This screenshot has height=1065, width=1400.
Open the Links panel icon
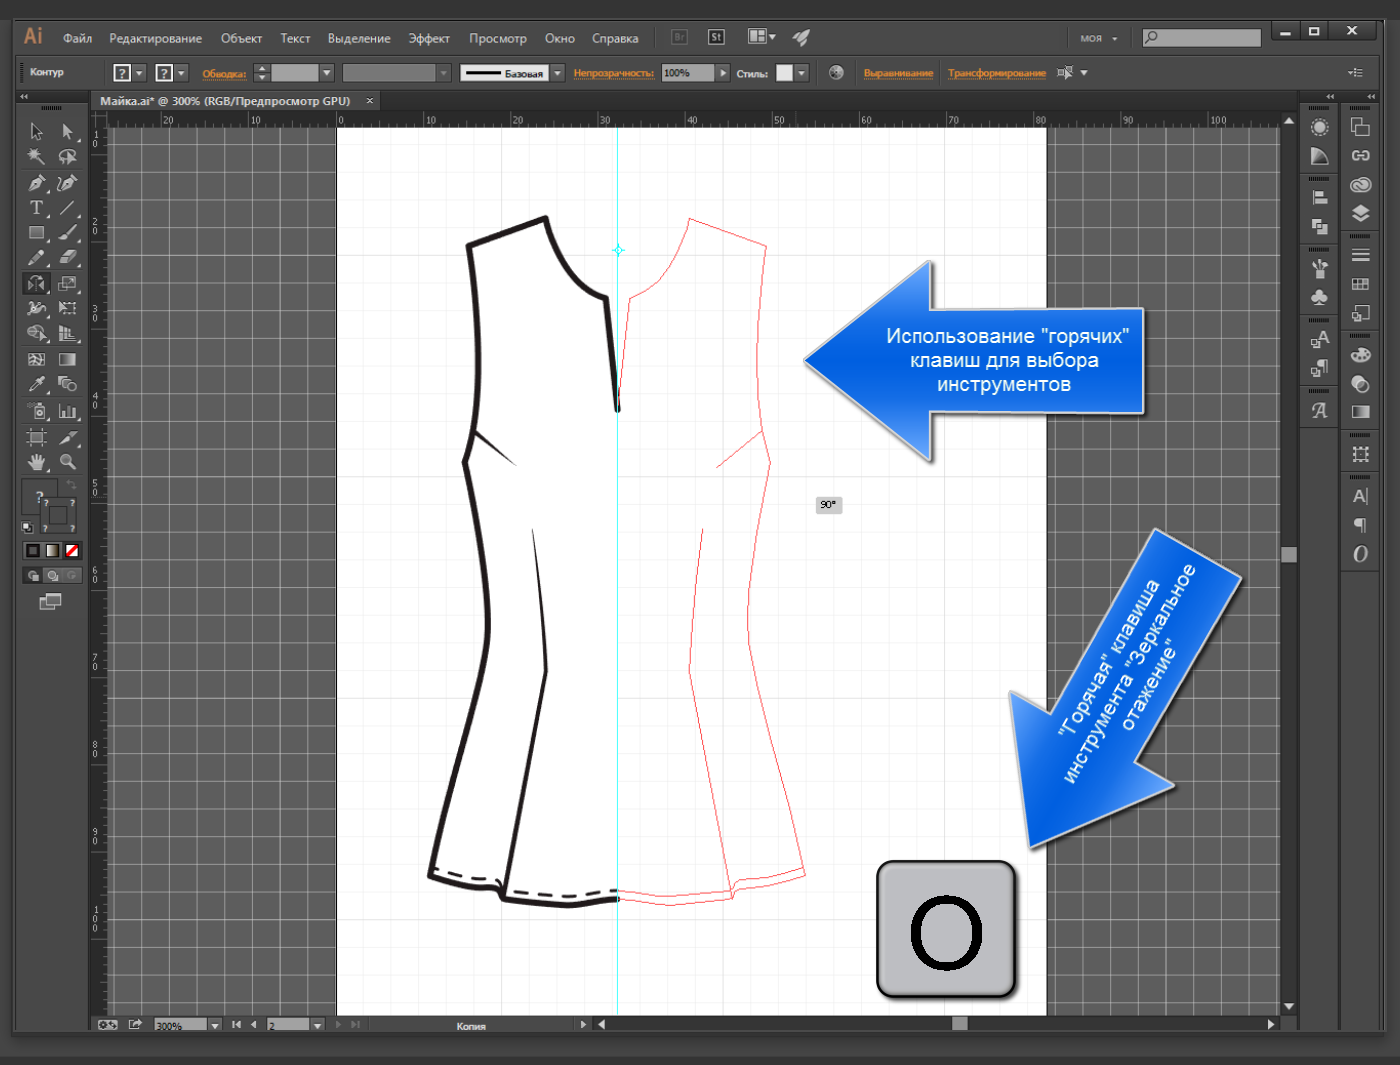(1360, 156)
